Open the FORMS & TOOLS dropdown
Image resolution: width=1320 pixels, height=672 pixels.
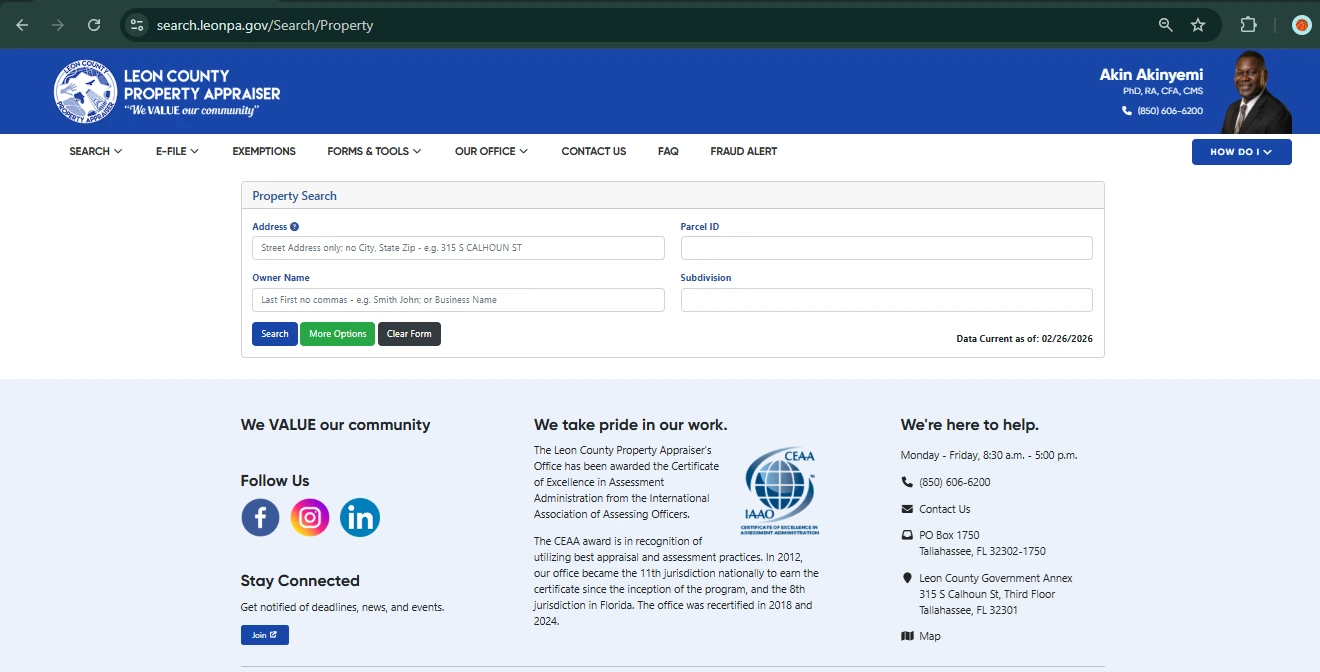click(x=374, y=151)
